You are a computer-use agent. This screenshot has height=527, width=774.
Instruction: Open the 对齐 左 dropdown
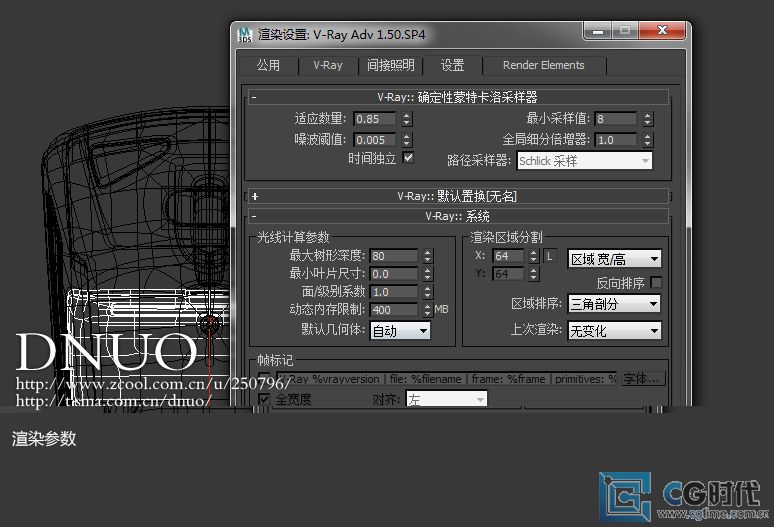pos(446,399)
